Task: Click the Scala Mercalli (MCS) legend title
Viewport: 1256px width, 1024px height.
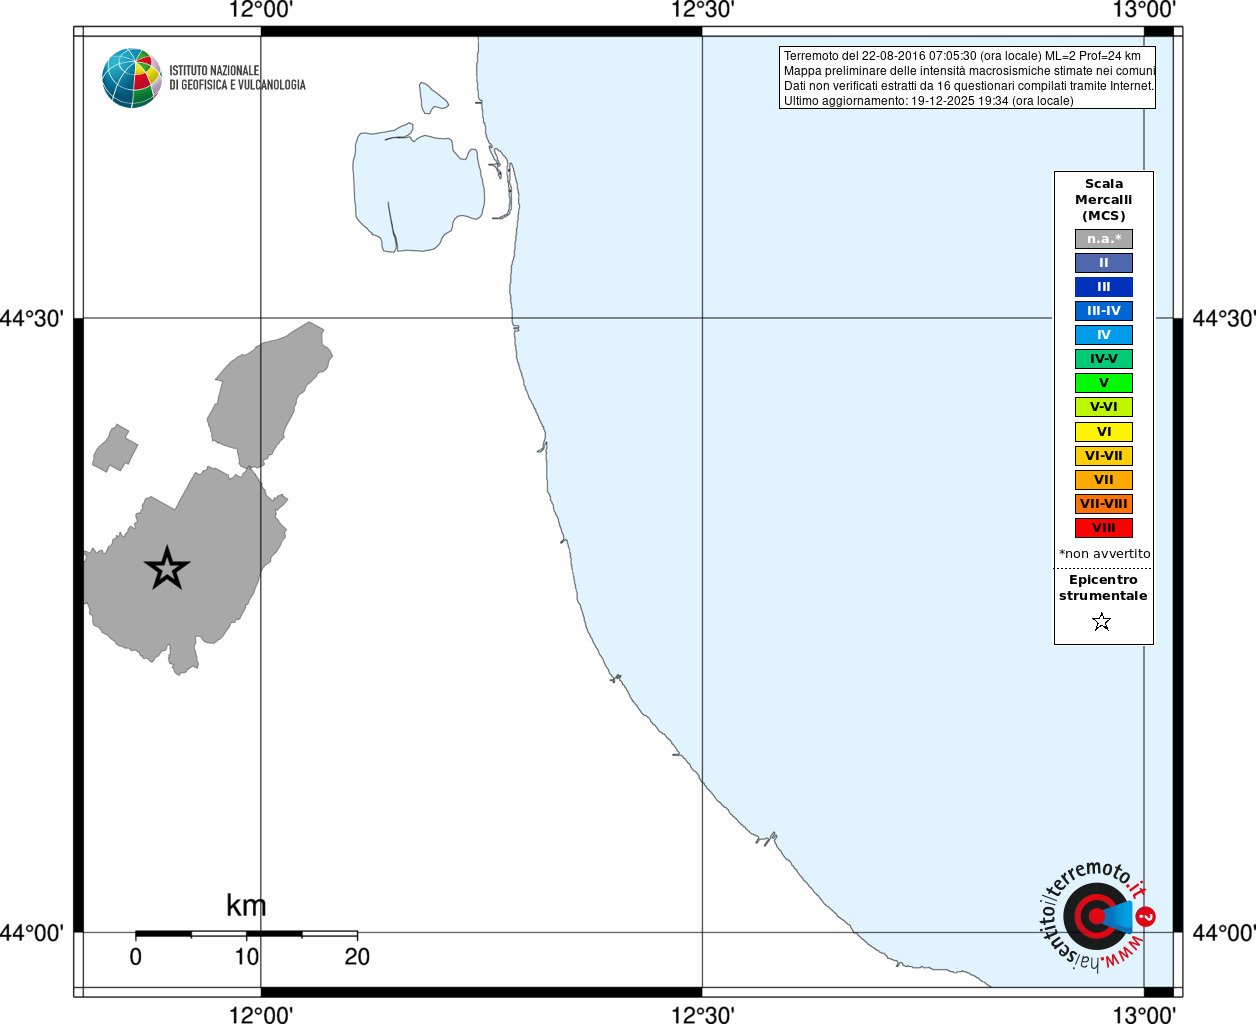Action: [x=1104, y=200]
